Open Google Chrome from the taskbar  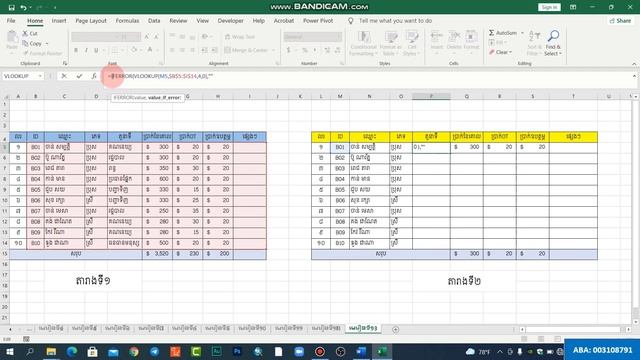(134, 351)
